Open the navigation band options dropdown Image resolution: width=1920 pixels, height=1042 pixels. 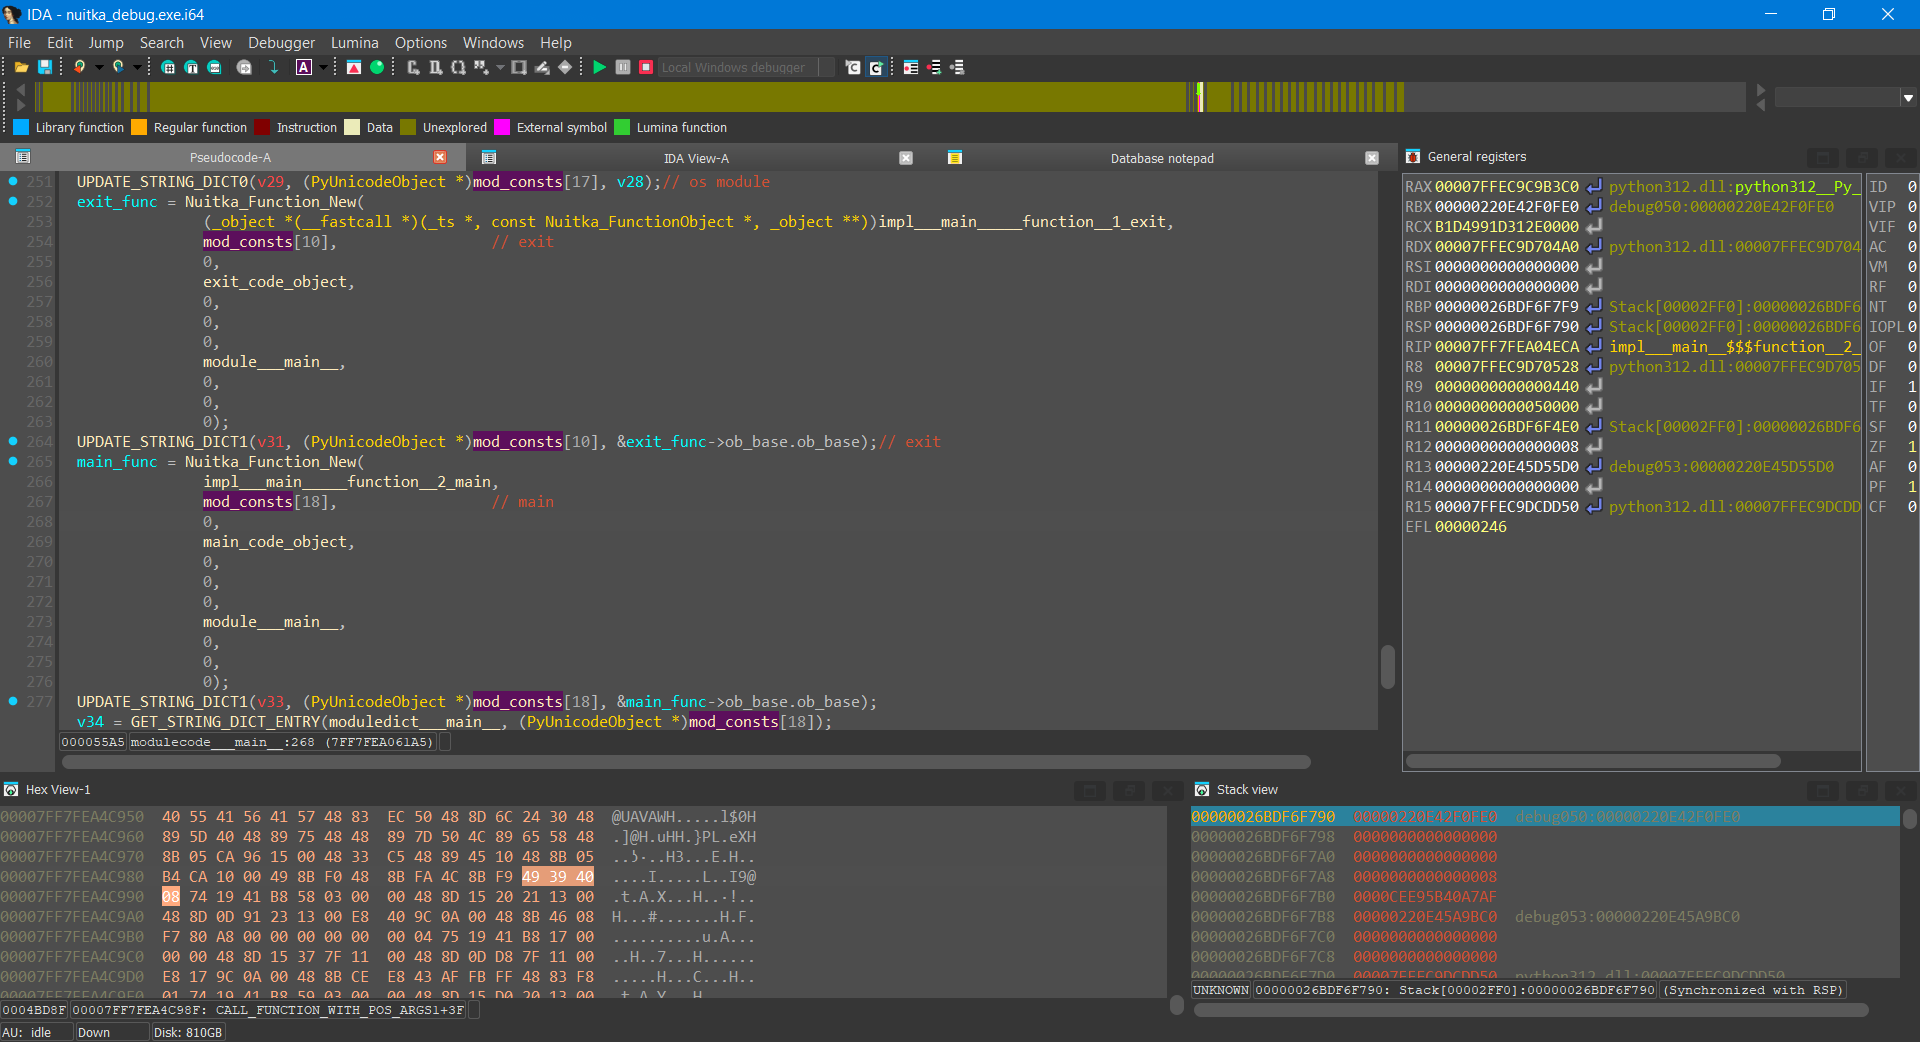pos(1908,98)
